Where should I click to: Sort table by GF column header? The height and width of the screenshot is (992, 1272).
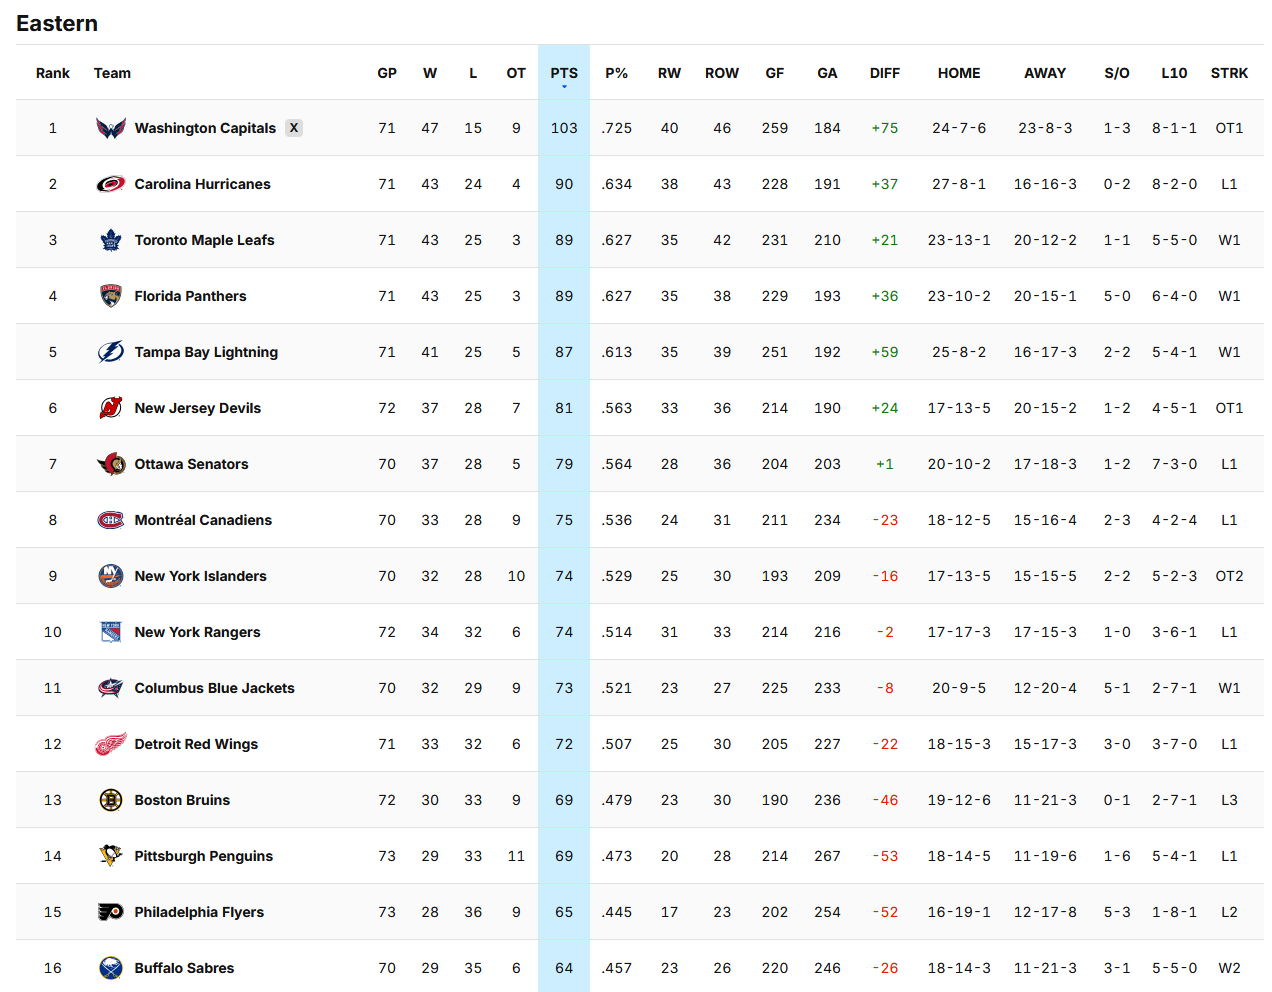coord(775,73)
